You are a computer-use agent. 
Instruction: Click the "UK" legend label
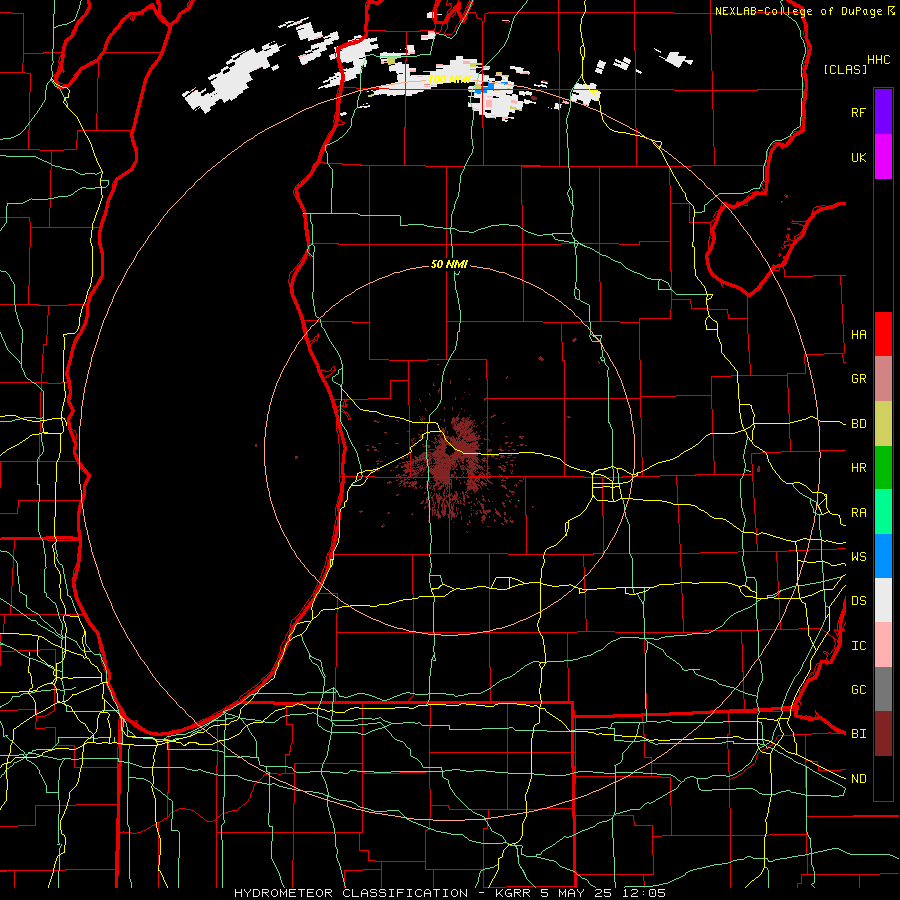[x=858, y=157]
